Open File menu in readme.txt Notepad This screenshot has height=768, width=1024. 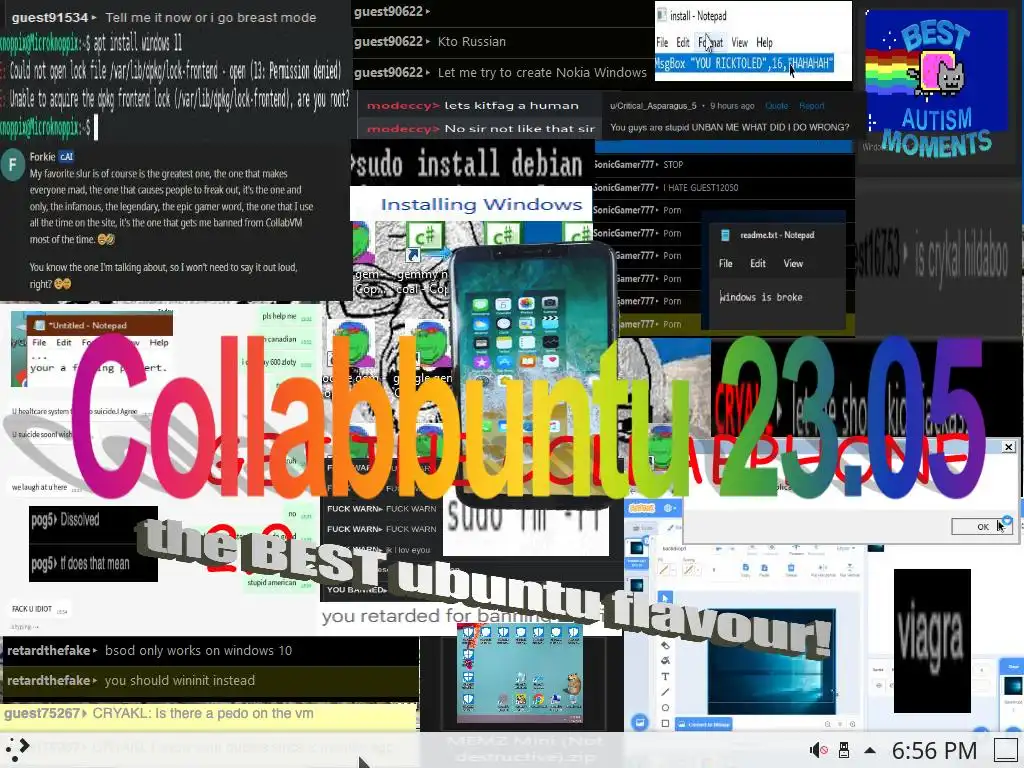point(726,263)
